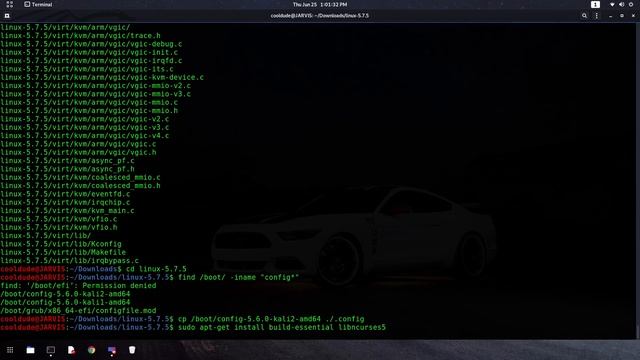Click 'linux-5.7.5/virt/kvm/vfio.h' line
The width and height of the screenshot is (640, 360).
[58, 227]
